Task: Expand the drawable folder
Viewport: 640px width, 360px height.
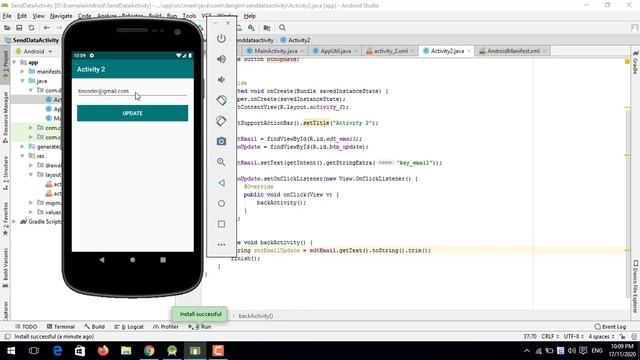Action: click(31, 165)
